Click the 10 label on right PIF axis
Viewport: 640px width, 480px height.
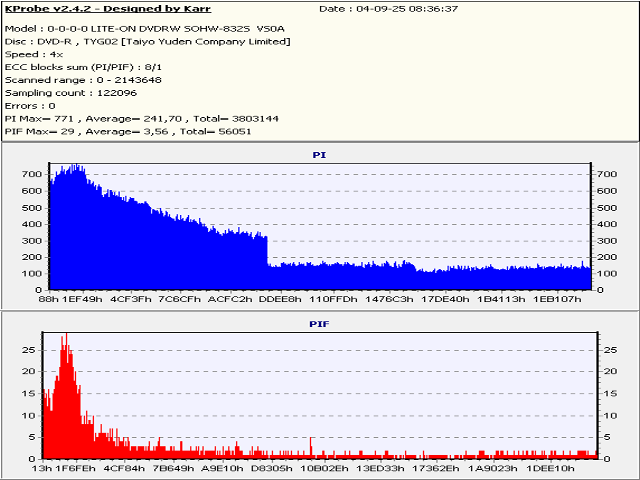[610, 416]
